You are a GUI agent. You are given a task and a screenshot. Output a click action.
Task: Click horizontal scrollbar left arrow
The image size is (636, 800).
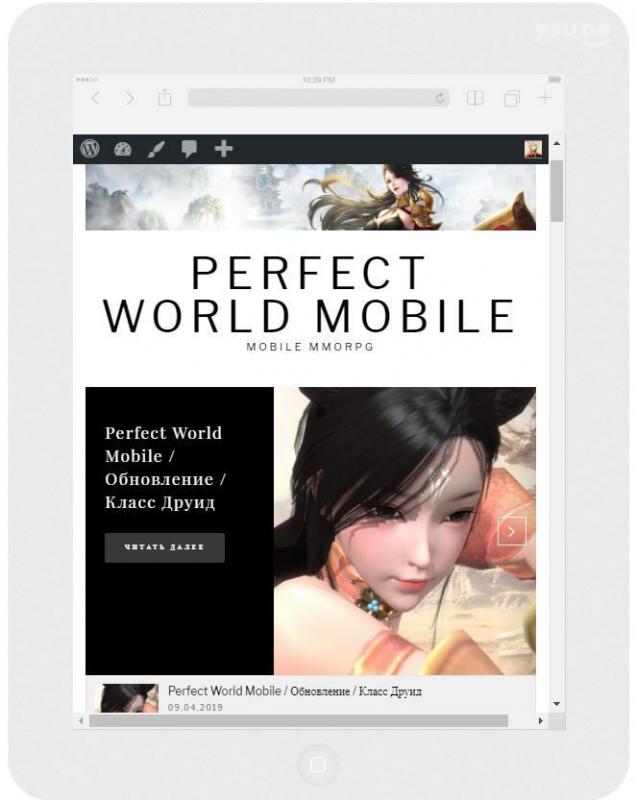[81, 720]
